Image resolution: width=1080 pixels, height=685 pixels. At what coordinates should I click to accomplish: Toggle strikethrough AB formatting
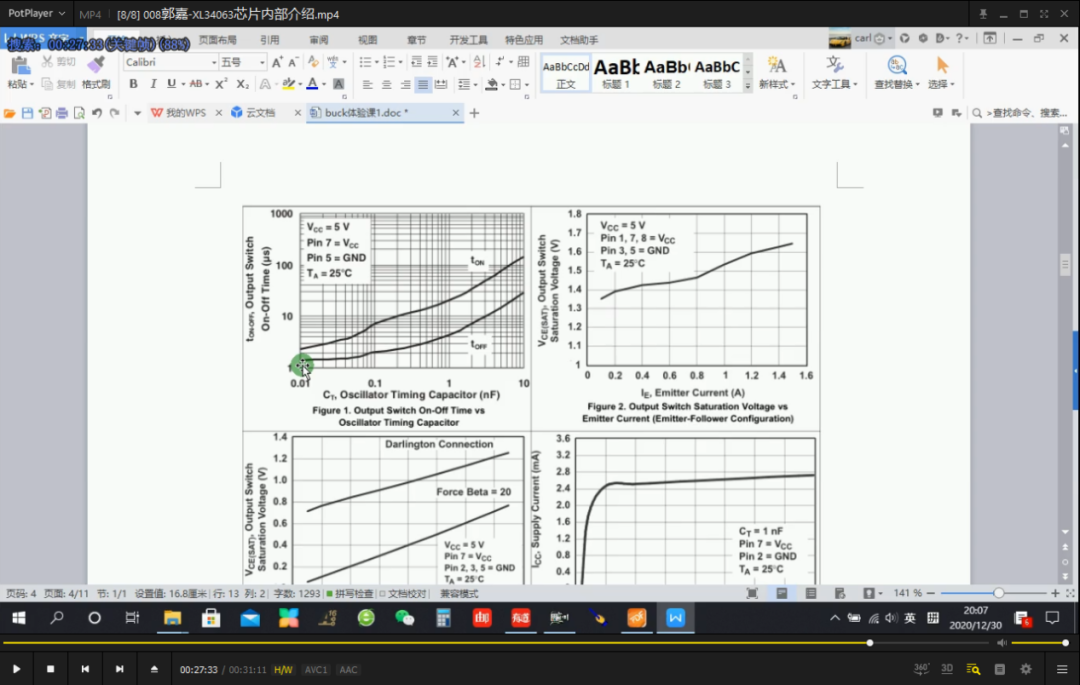point(196,84)
